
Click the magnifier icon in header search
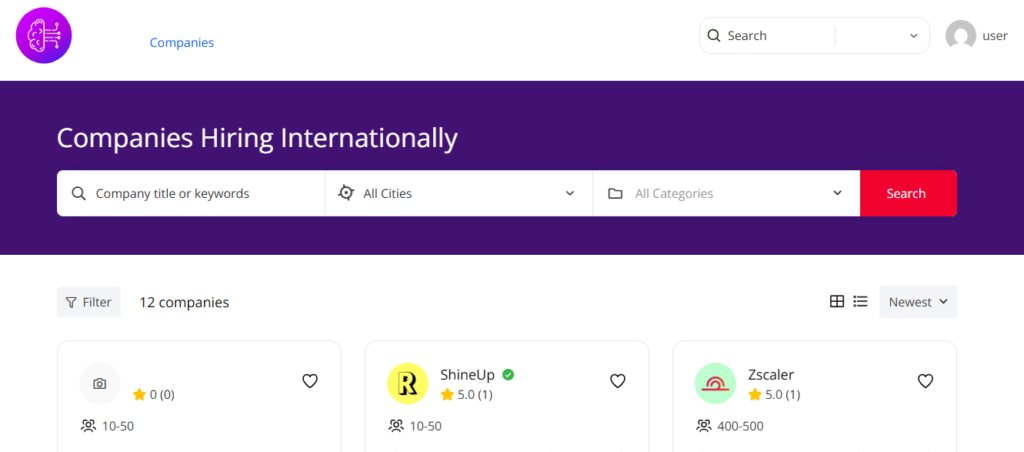(x=714, y=36)
